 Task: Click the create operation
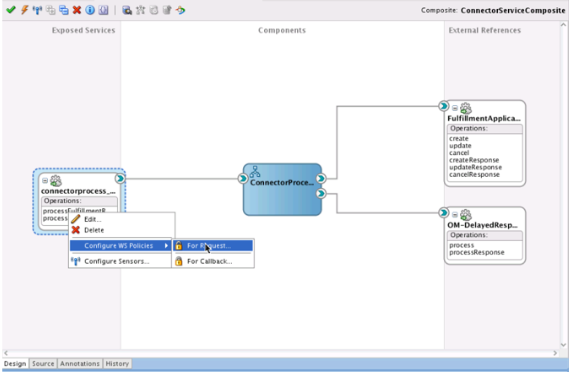[x=459, y=139]
